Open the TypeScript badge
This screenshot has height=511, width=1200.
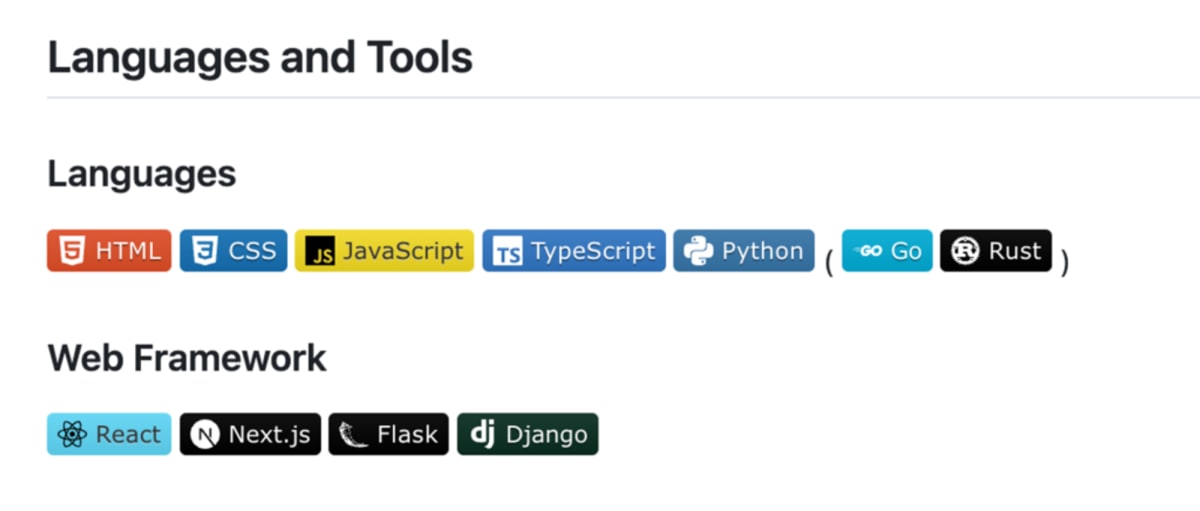point(574,251)
